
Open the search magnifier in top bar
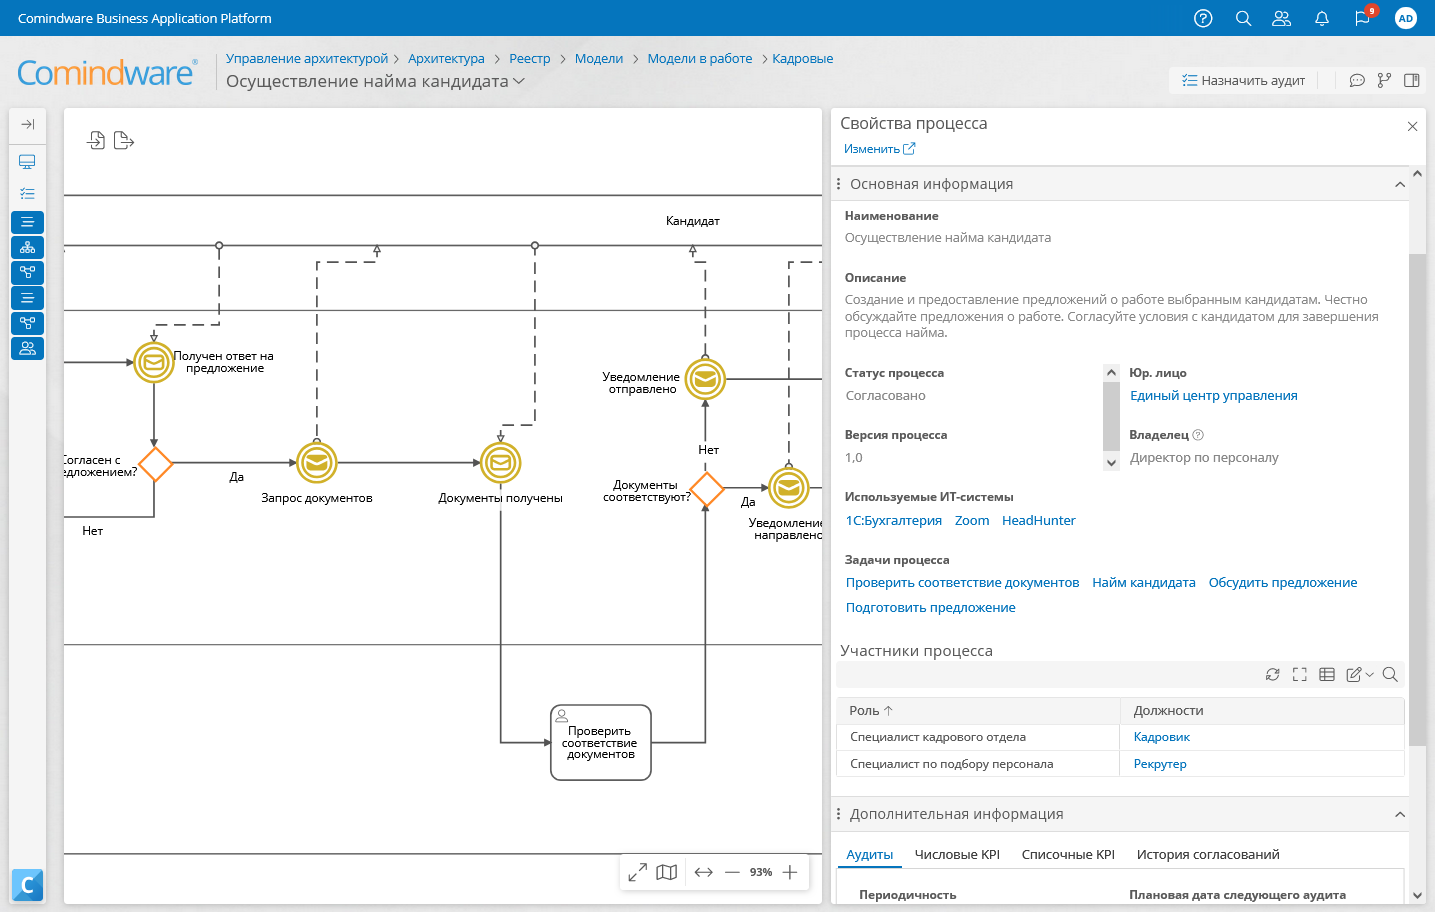point(1243,18)
